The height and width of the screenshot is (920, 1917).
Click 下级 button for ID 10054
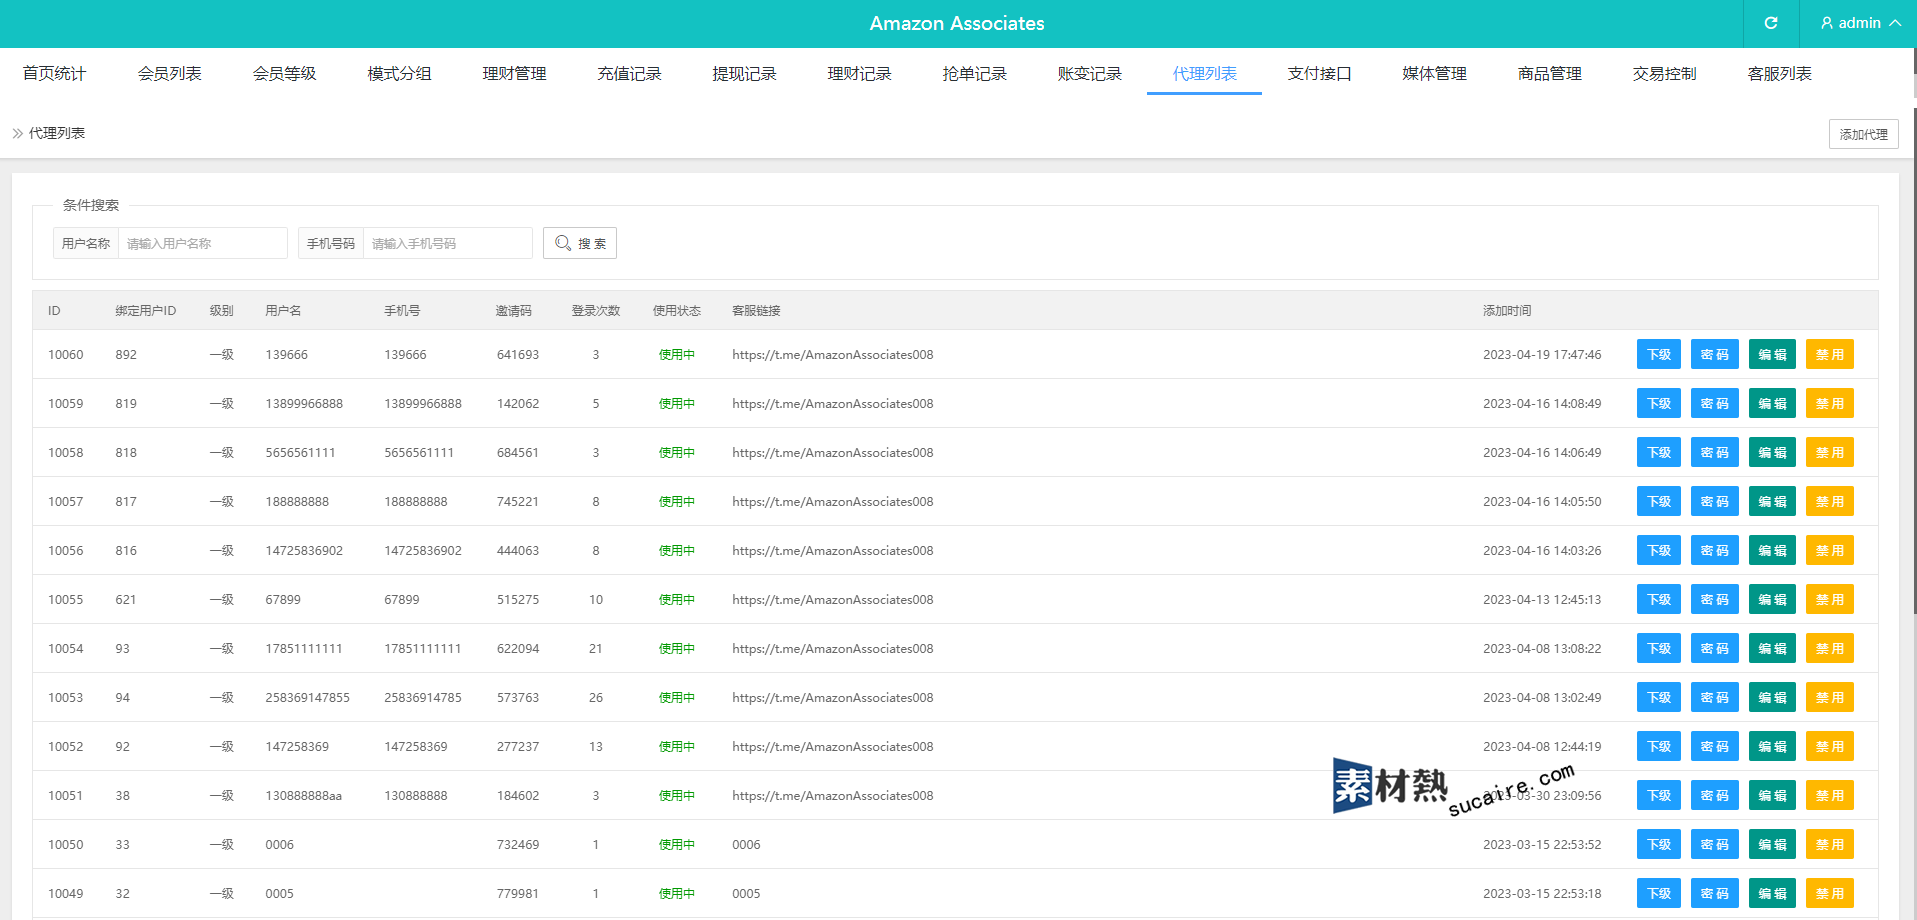(x=1659, y=648)
